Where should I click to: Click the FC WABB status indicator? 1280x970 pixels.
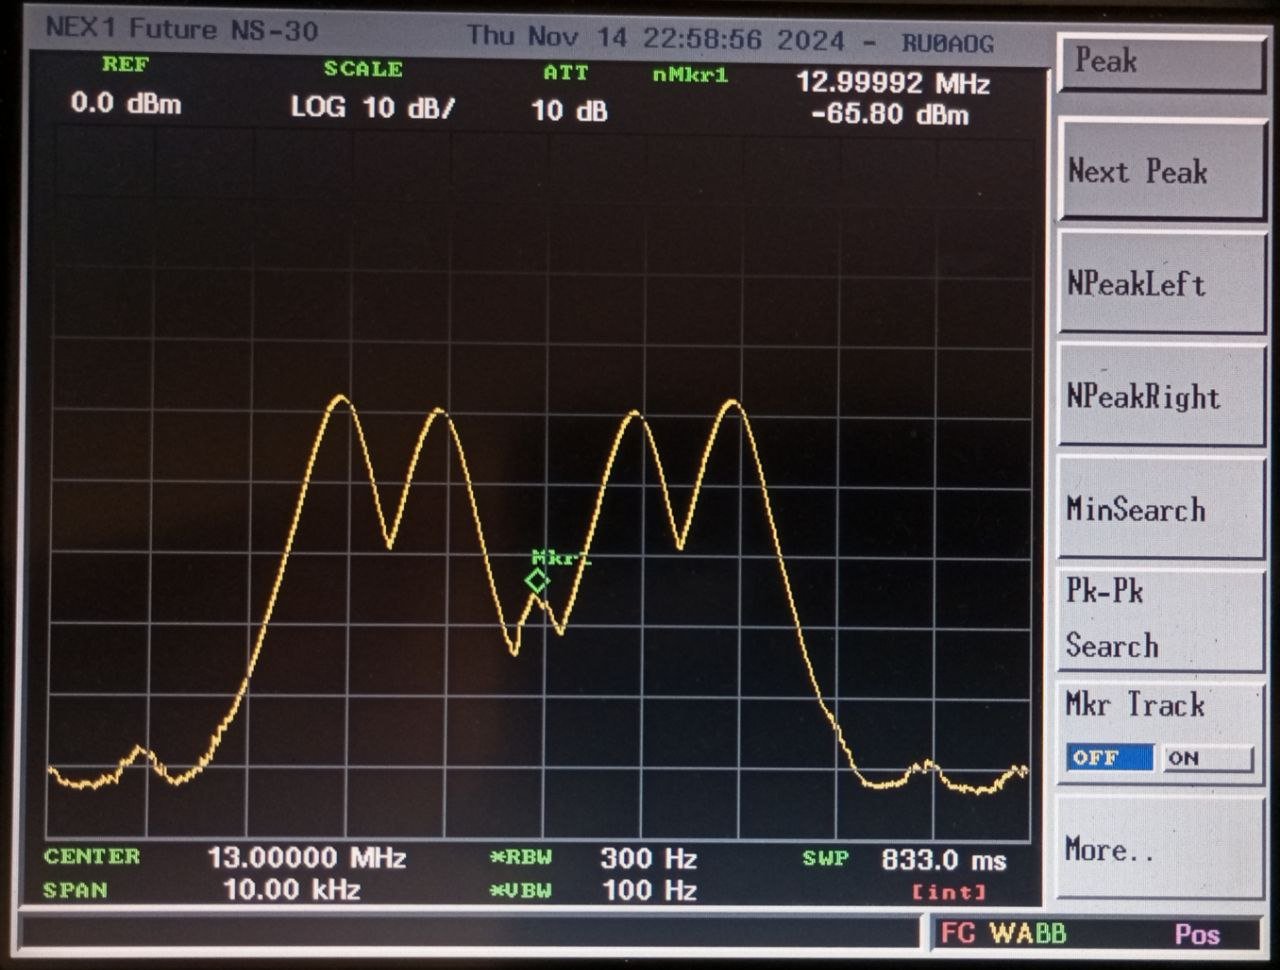click(1003, 933)
